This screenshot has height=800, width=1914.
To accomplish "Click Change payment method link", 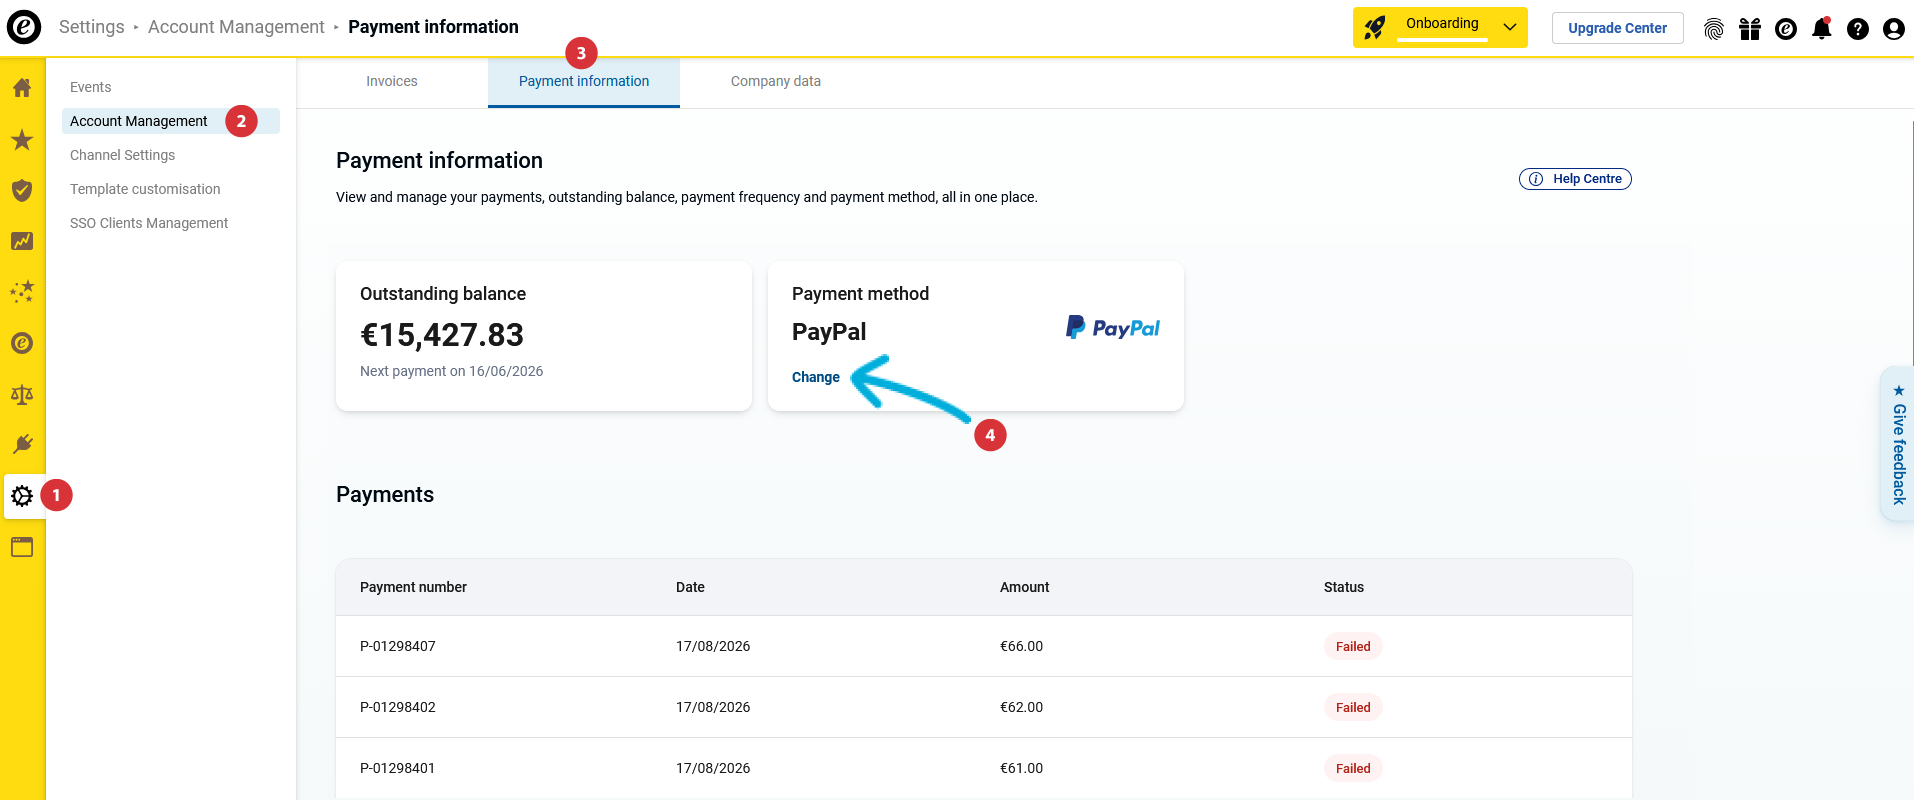I will (816, 377).
